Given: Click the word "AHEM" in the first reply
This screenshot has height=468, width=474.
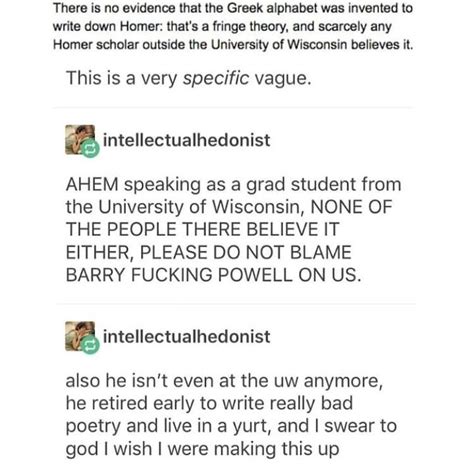Looking at the screenshot, I should (92, 184).
